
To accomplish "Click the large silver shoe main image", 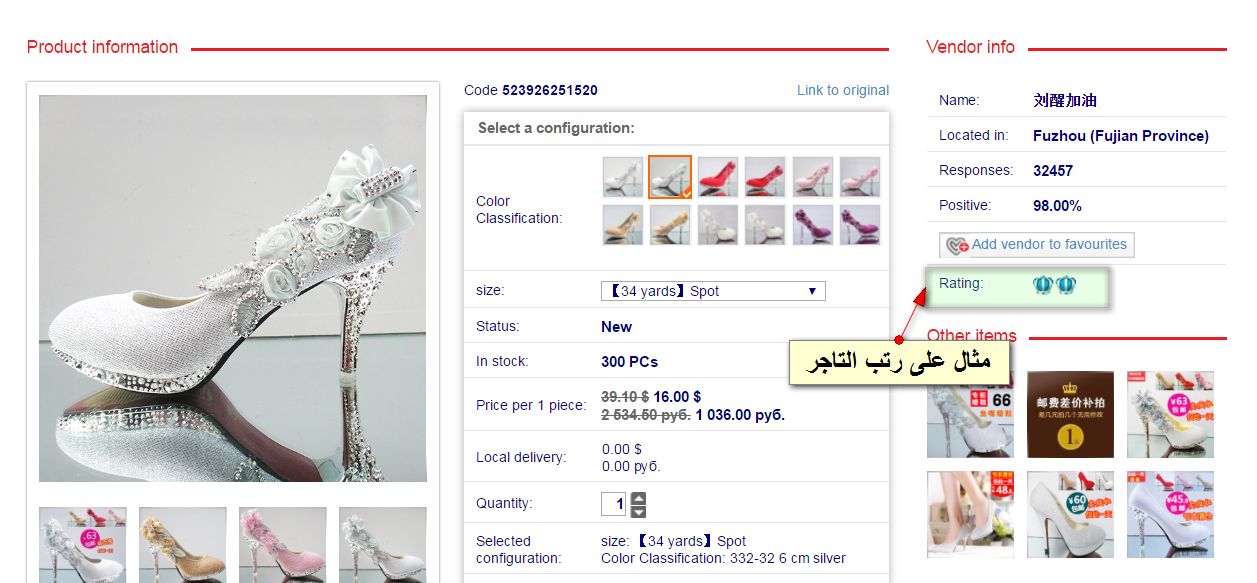I will pos(233,288).
